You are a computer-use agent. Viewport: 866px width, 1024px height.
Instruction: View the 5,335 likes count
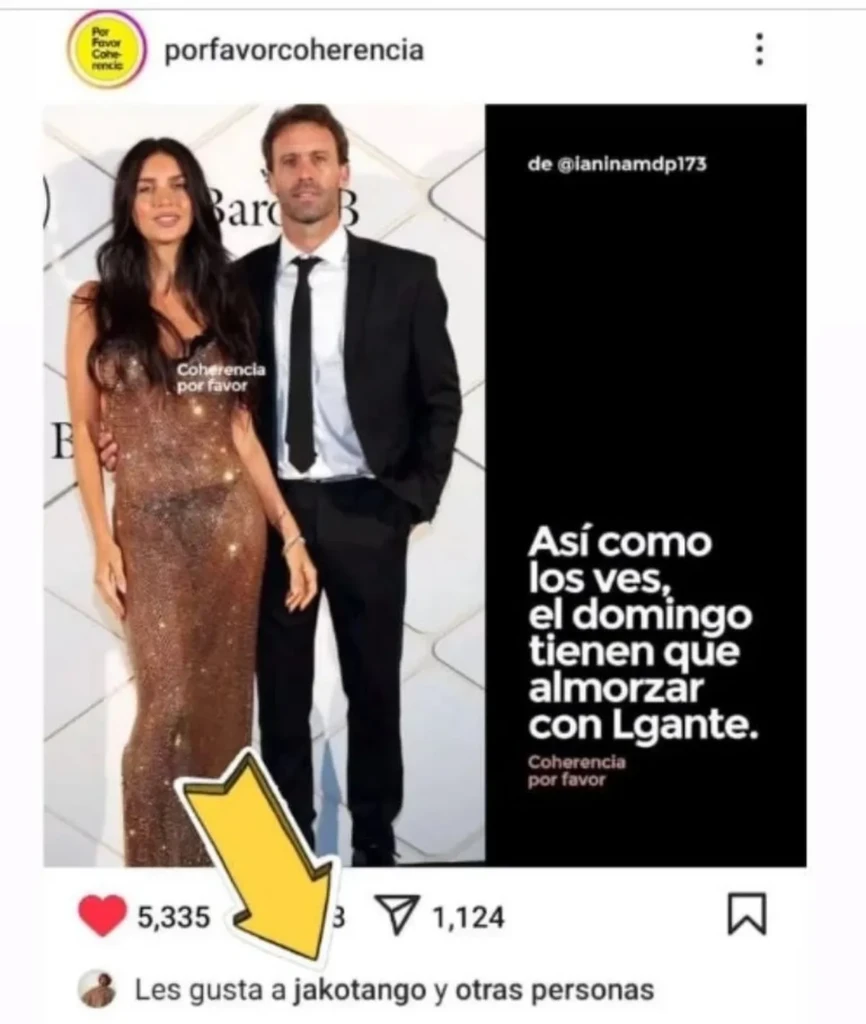(x=174, y=917)
